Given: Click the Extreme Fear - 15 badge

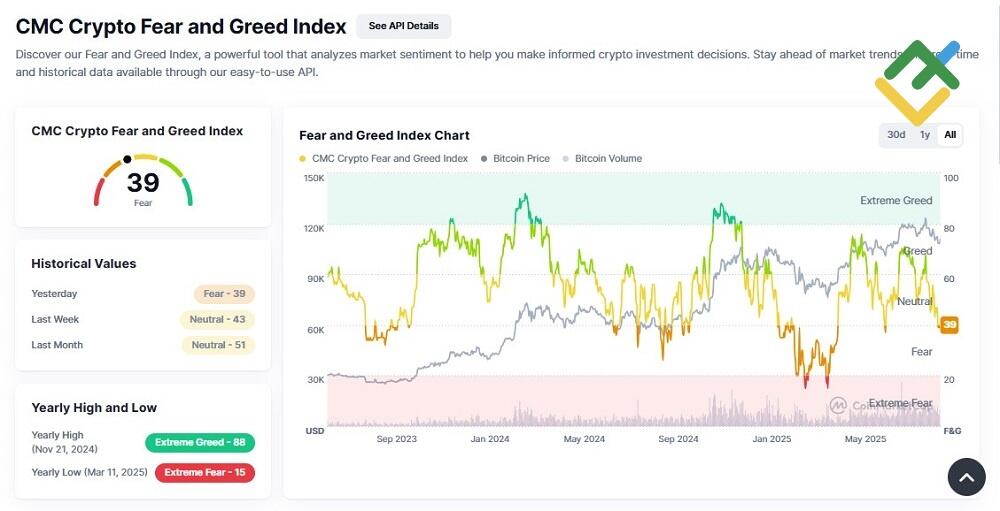Looking at the screenshot, I should pyautogui.click(x=205, y=472).
